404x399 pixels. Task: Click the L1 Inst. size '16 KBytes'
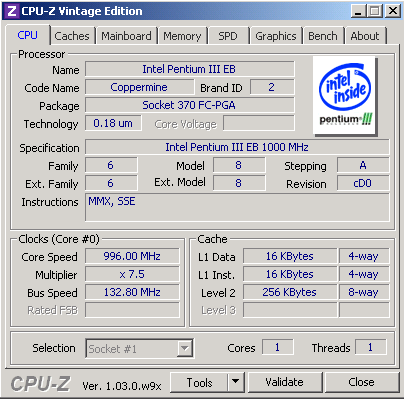tap(290, 274)
